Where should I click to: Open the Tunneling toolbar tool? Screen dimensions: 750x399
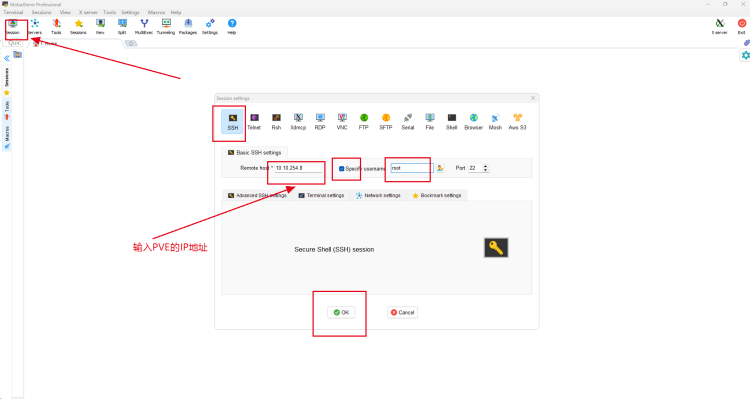(x=166, y=27)
